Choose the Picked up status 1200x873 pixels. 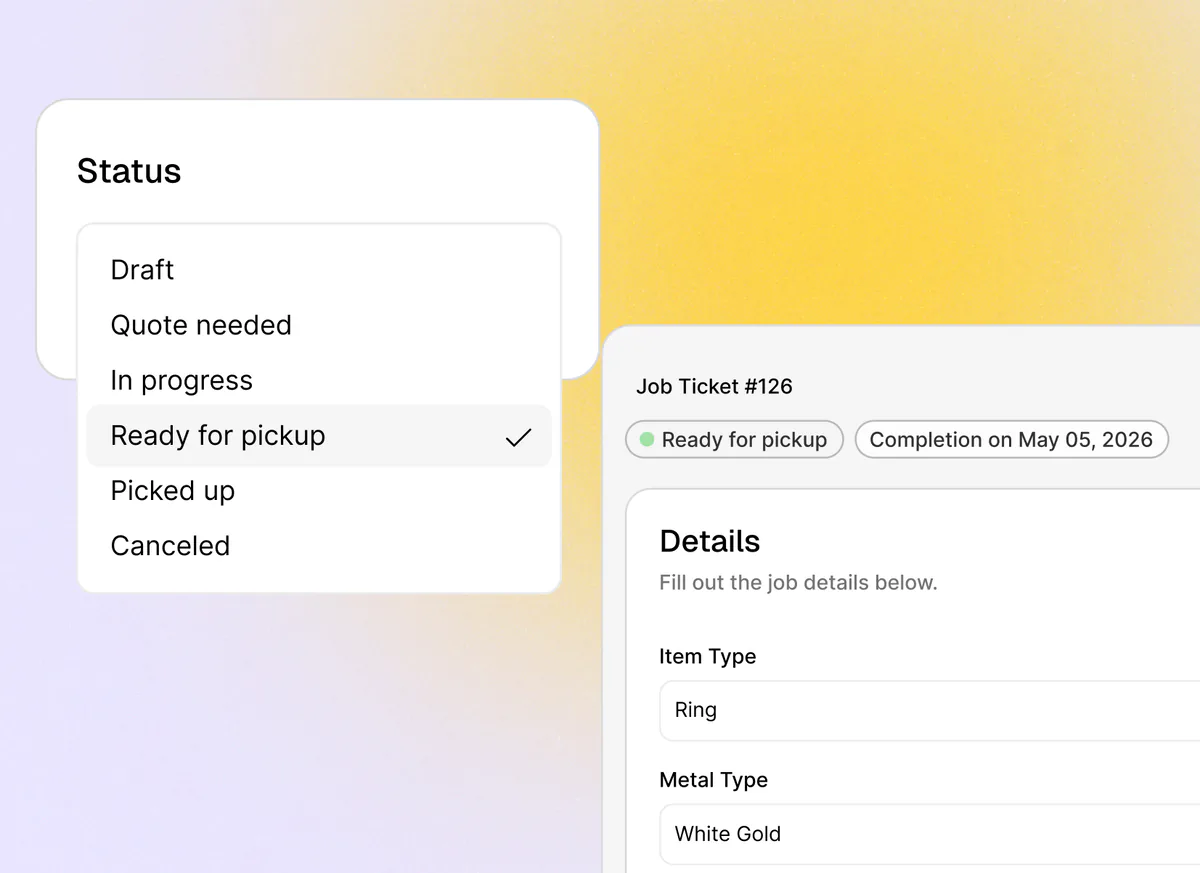318,491
